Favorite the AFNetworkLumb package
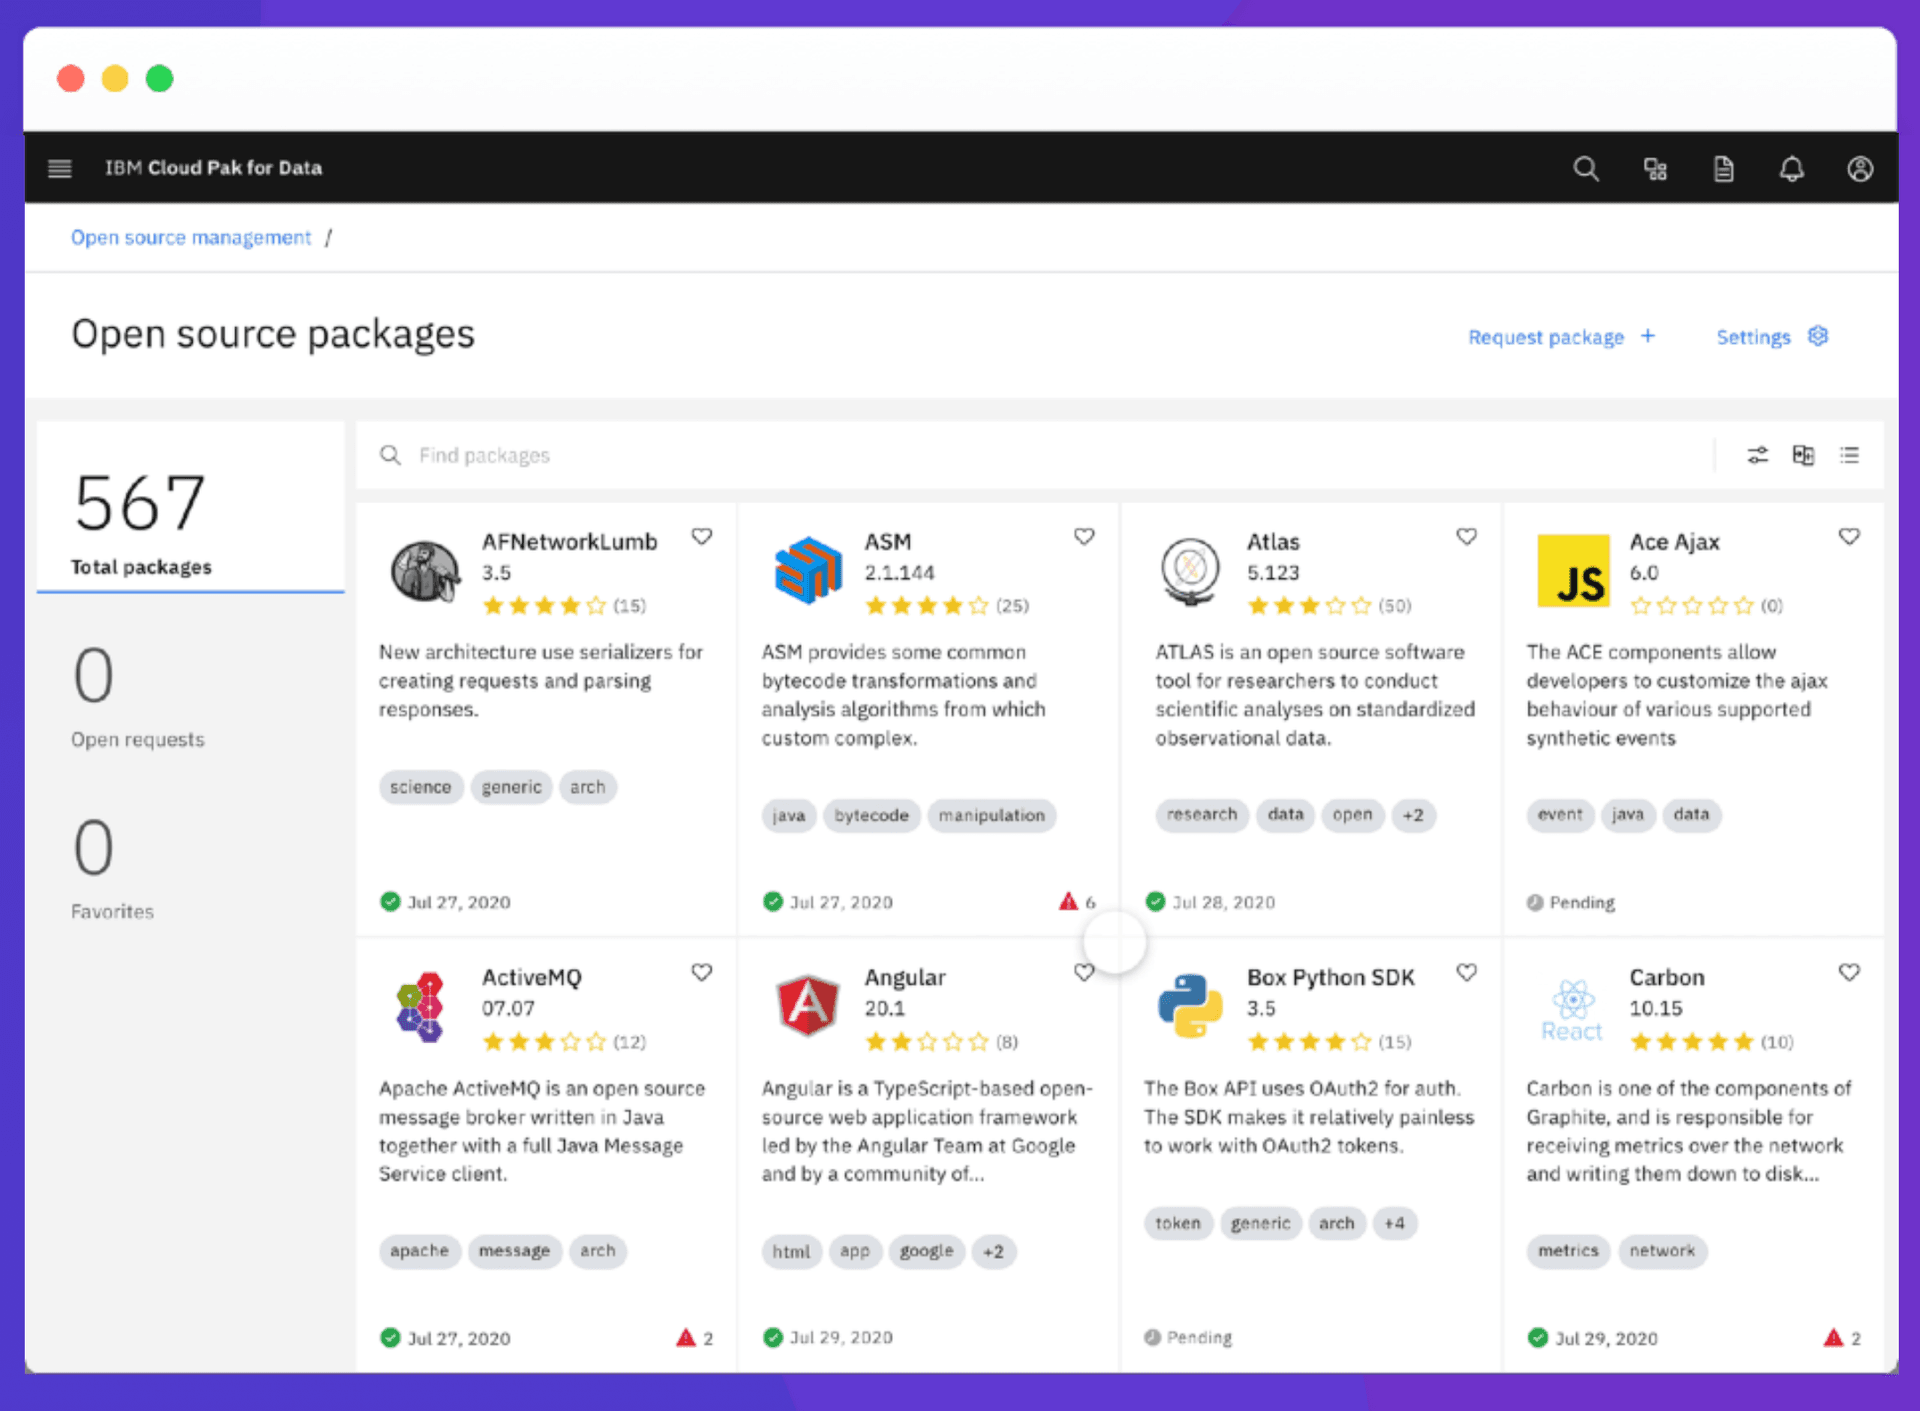The image size is (1920, 1411). 702,537
